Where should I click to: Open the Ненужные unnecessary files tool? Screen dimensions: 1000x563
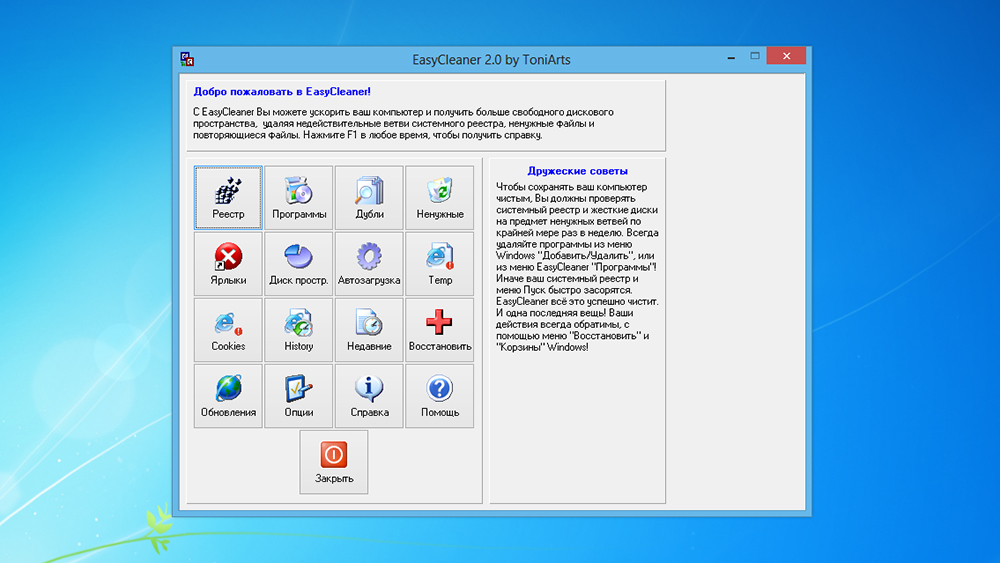[x=439, y=198]
